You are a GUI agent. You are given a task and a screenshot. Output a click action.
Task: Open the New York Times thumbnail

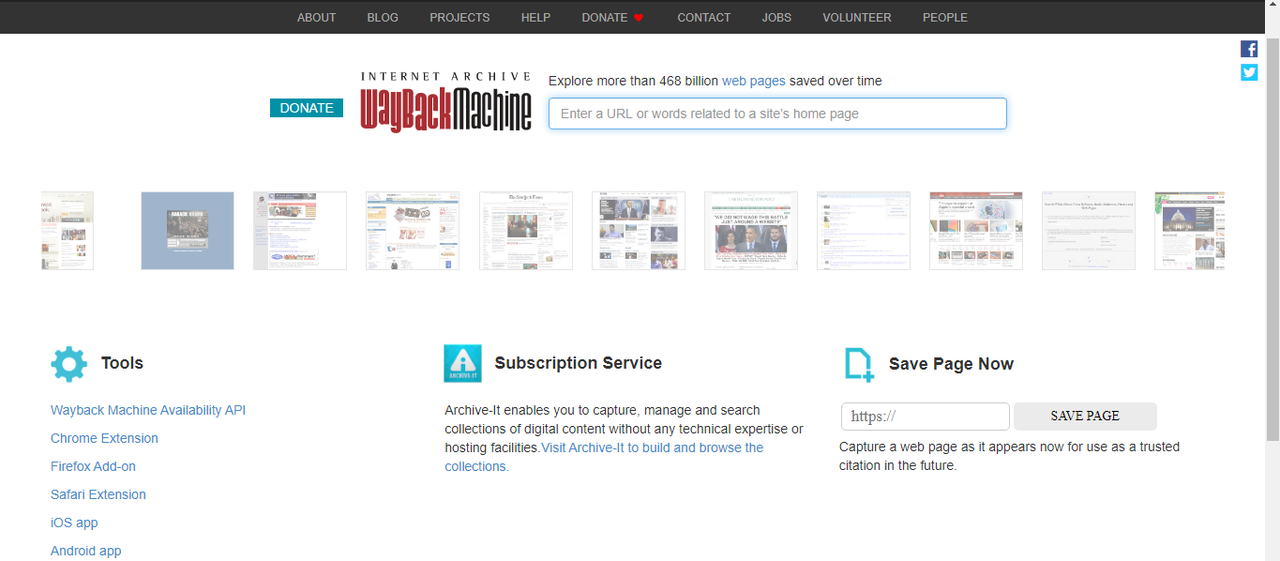pyautogui.click(x=526, y=230)
